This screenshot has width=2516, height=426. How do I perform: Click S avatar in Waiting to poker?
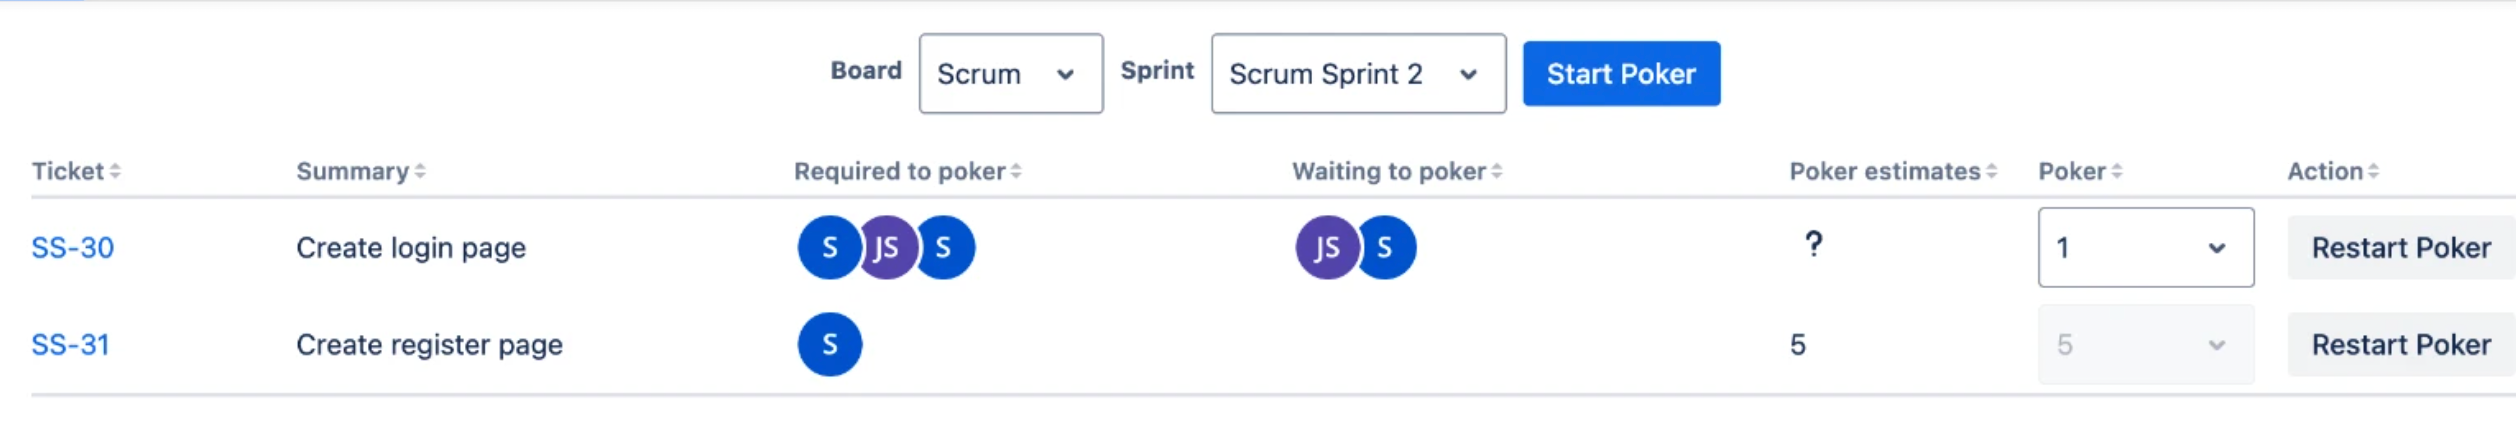click(1385, 247)
